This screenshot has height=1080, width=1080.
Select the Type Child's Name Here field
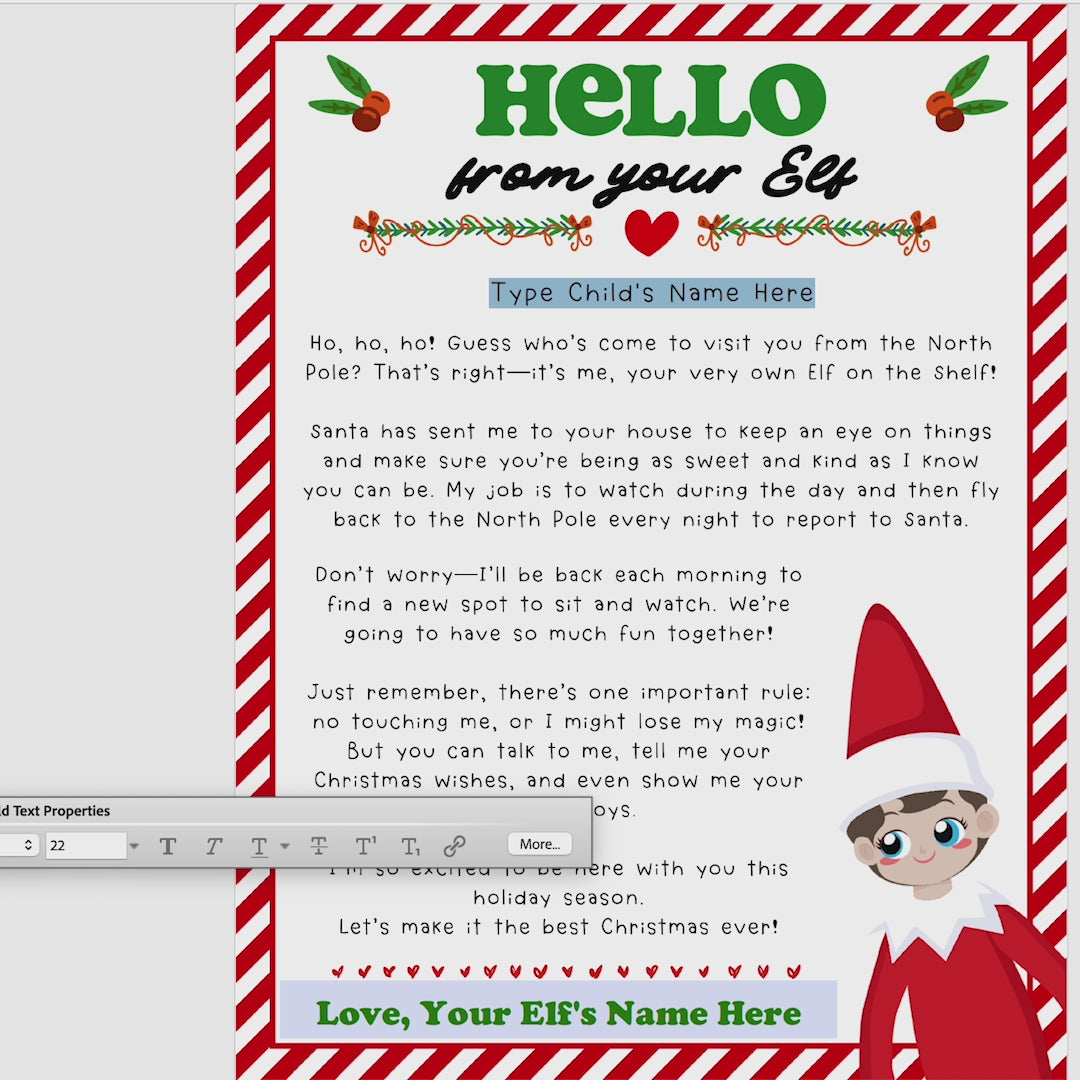click(x=652, y=293)
